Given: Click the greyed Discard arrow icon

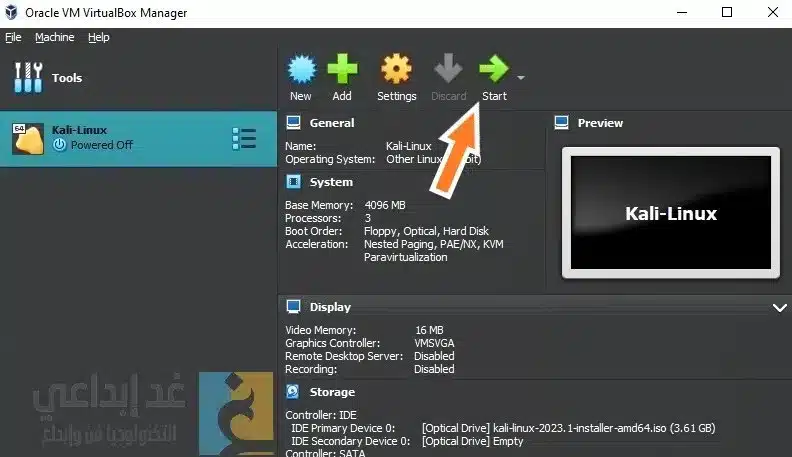Looking at the screenshot, I should [x=448, y=68].
